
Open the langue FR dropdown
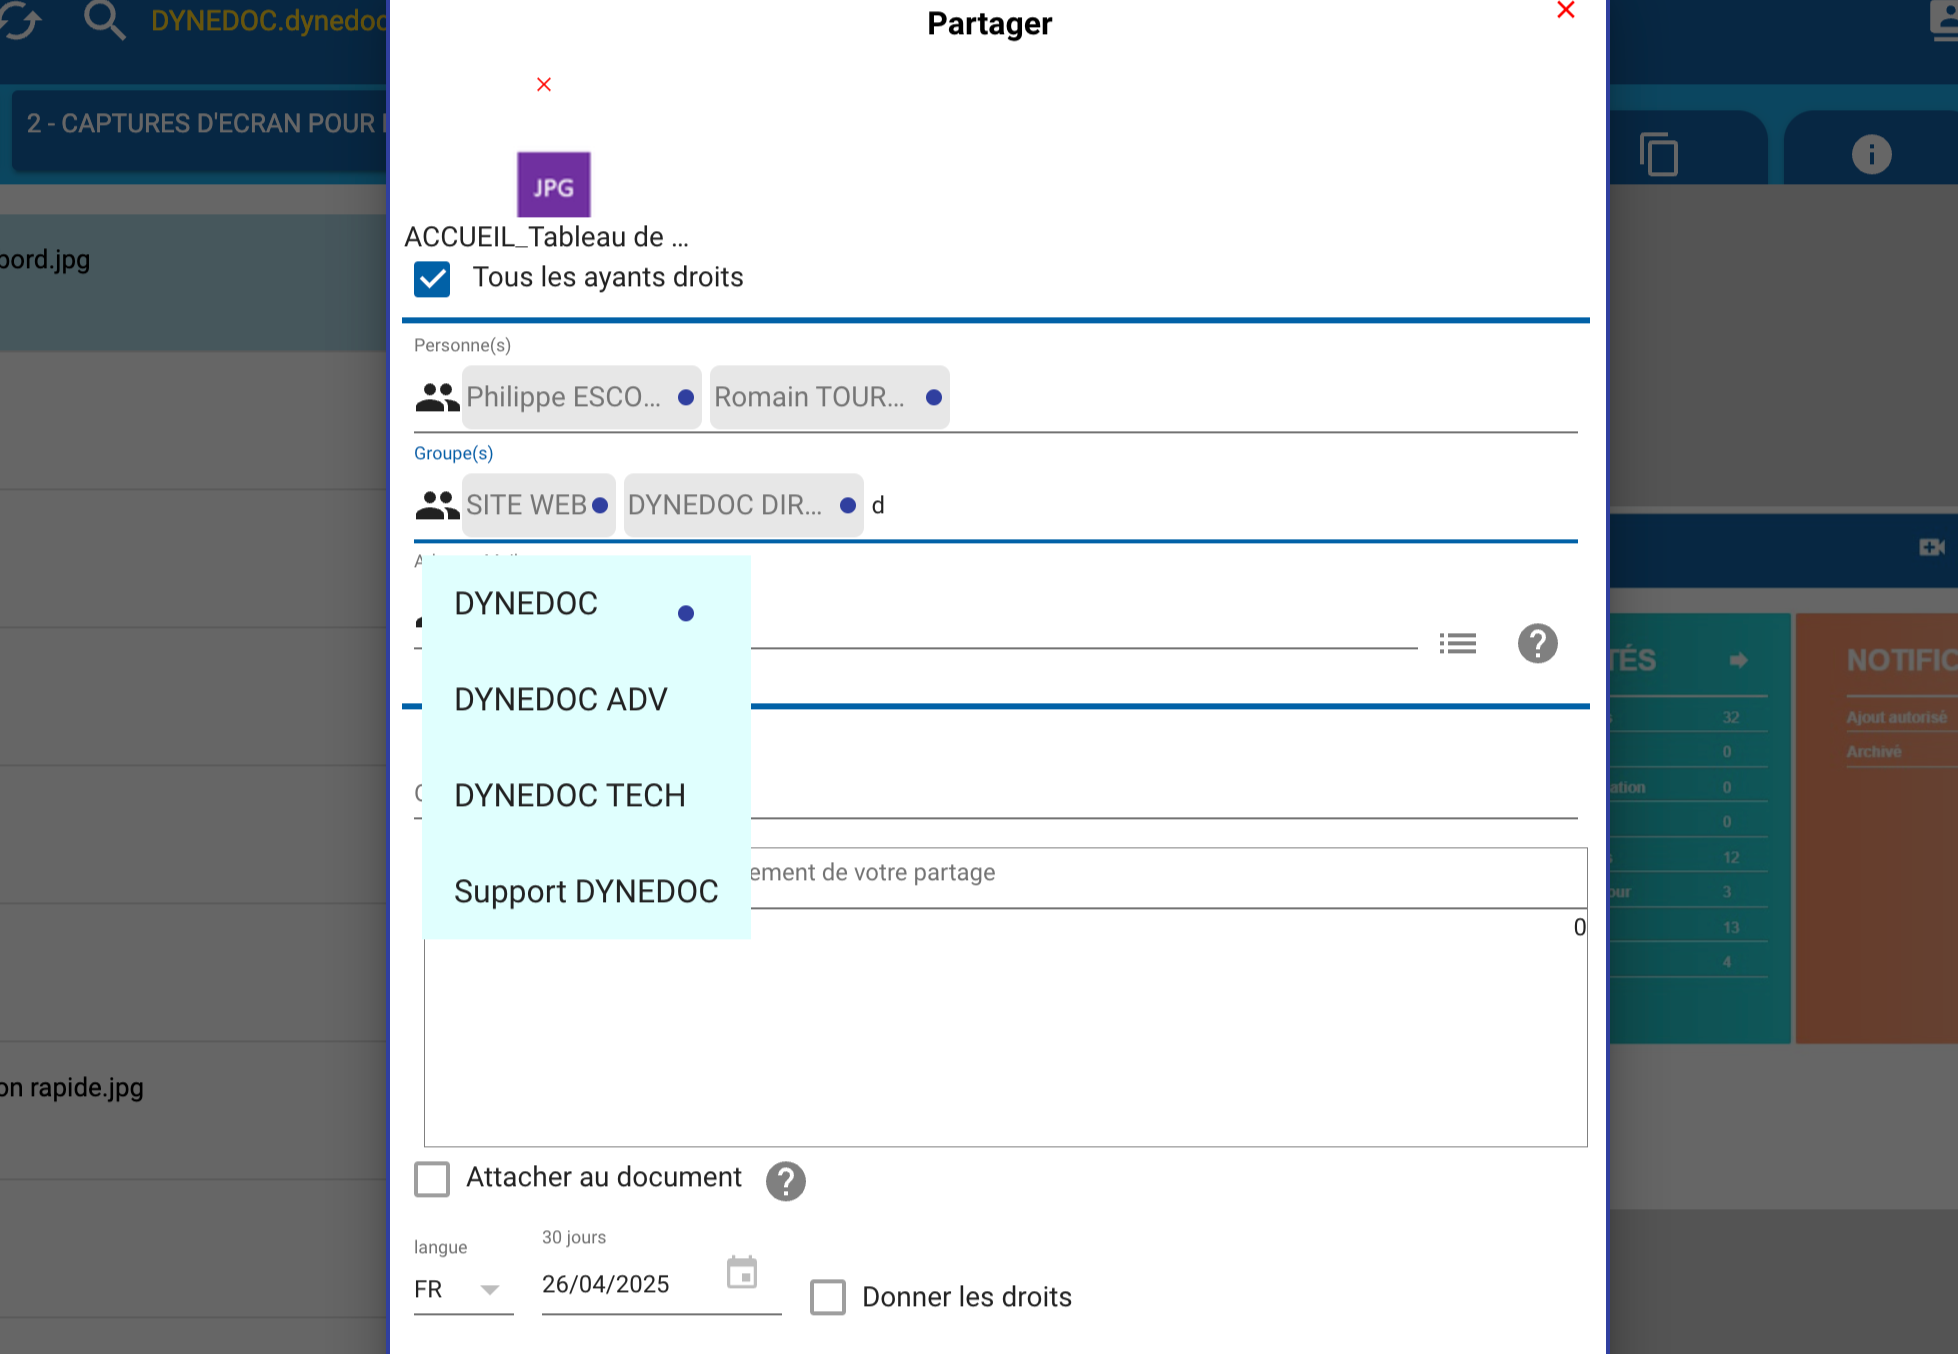click(x=463, y=1290)
